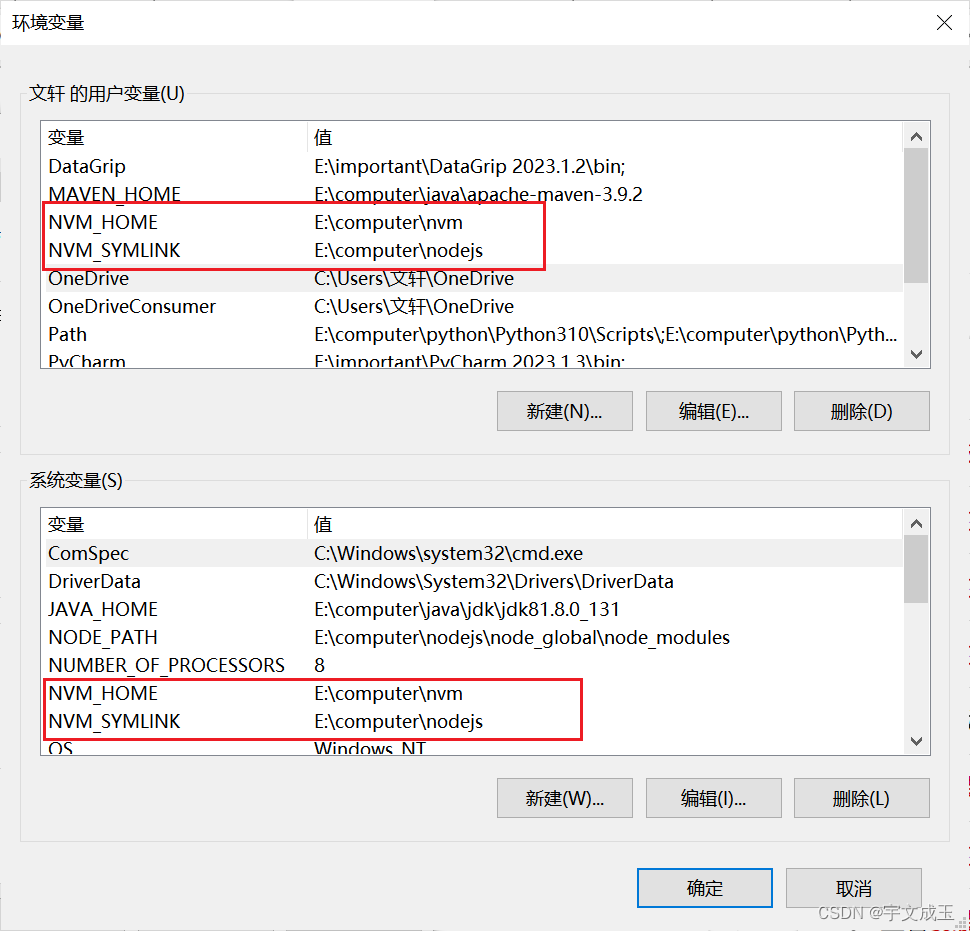
Task: Close the 环境变量 dialog window
Action: coord(944,22)
